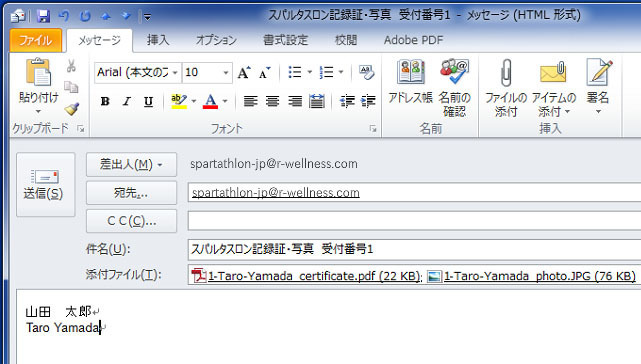Expand the Signature (署名) dropdown
The height and width of the screenshot is (364, 641).
pyautogui.click(x=598, y=111)
